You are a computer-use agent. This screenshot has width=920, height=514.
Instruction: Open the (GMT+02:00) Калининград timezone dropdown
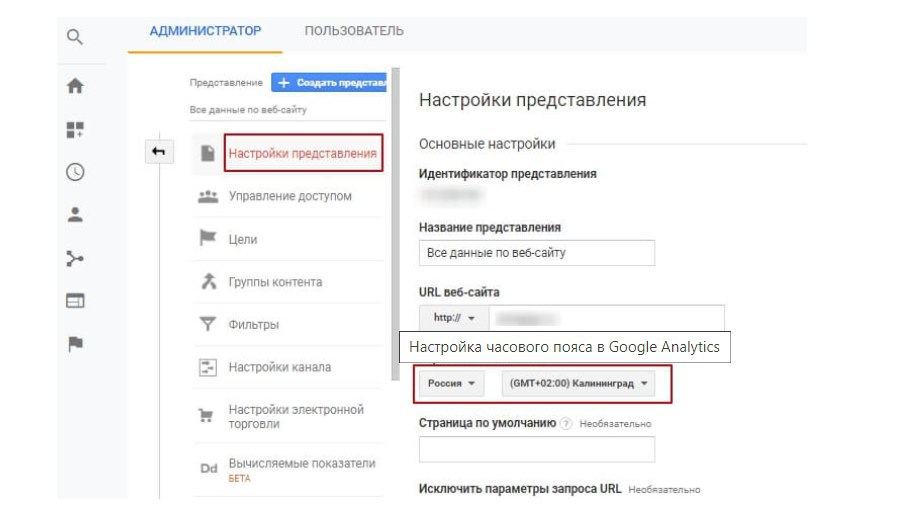point(578,384)
